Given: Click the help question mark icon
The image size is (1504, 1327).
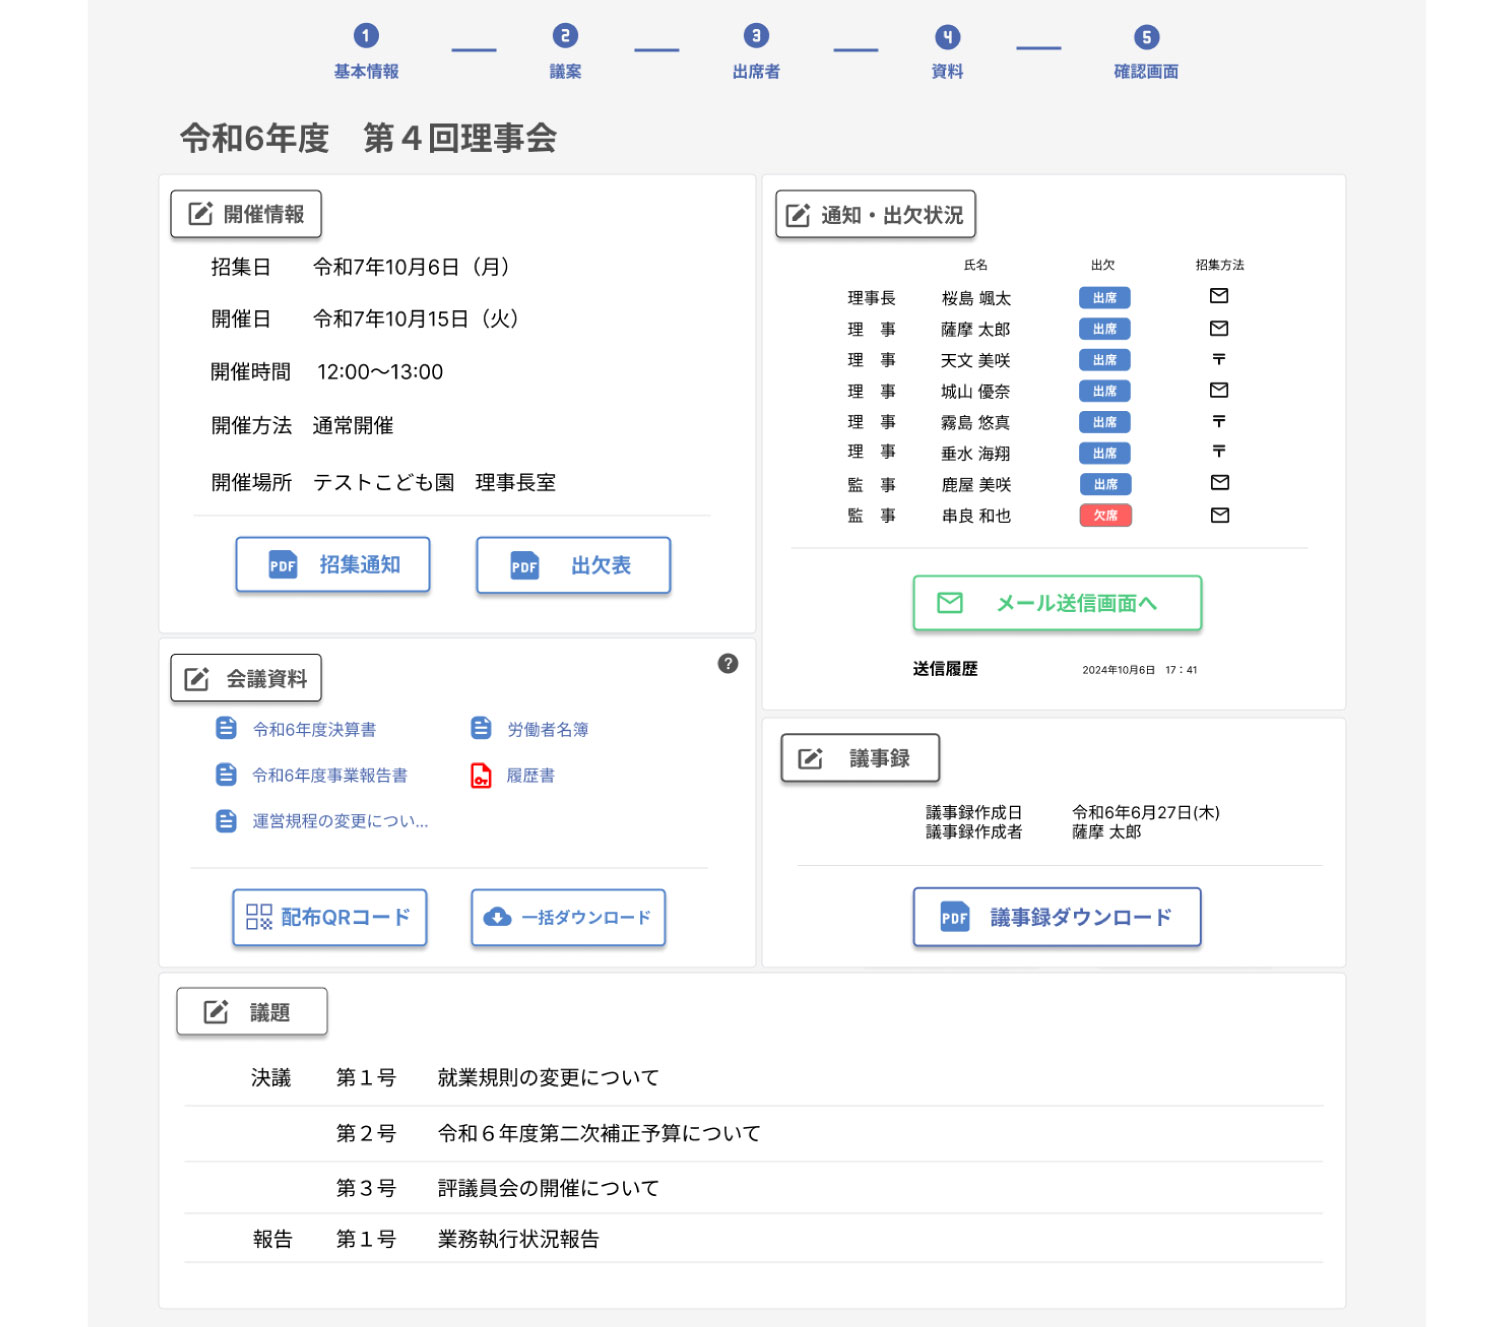Looking at the screenshot, I should pyautogui.click(x=728, y=663).
